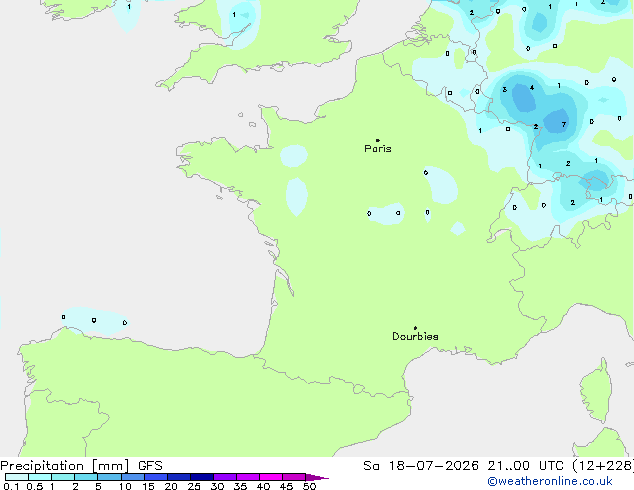Click the legend swatch between 0.1 and 0.5
The image size is (634, 490).
pos(17,477)
